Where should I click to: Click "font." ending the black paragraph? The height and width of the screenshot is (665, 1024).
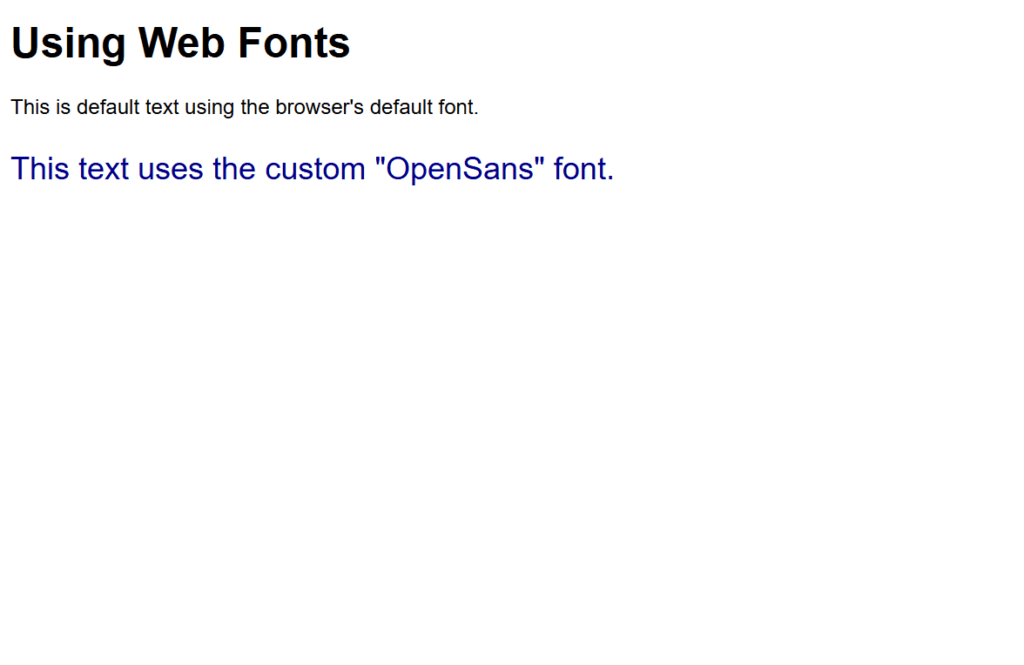458,106
